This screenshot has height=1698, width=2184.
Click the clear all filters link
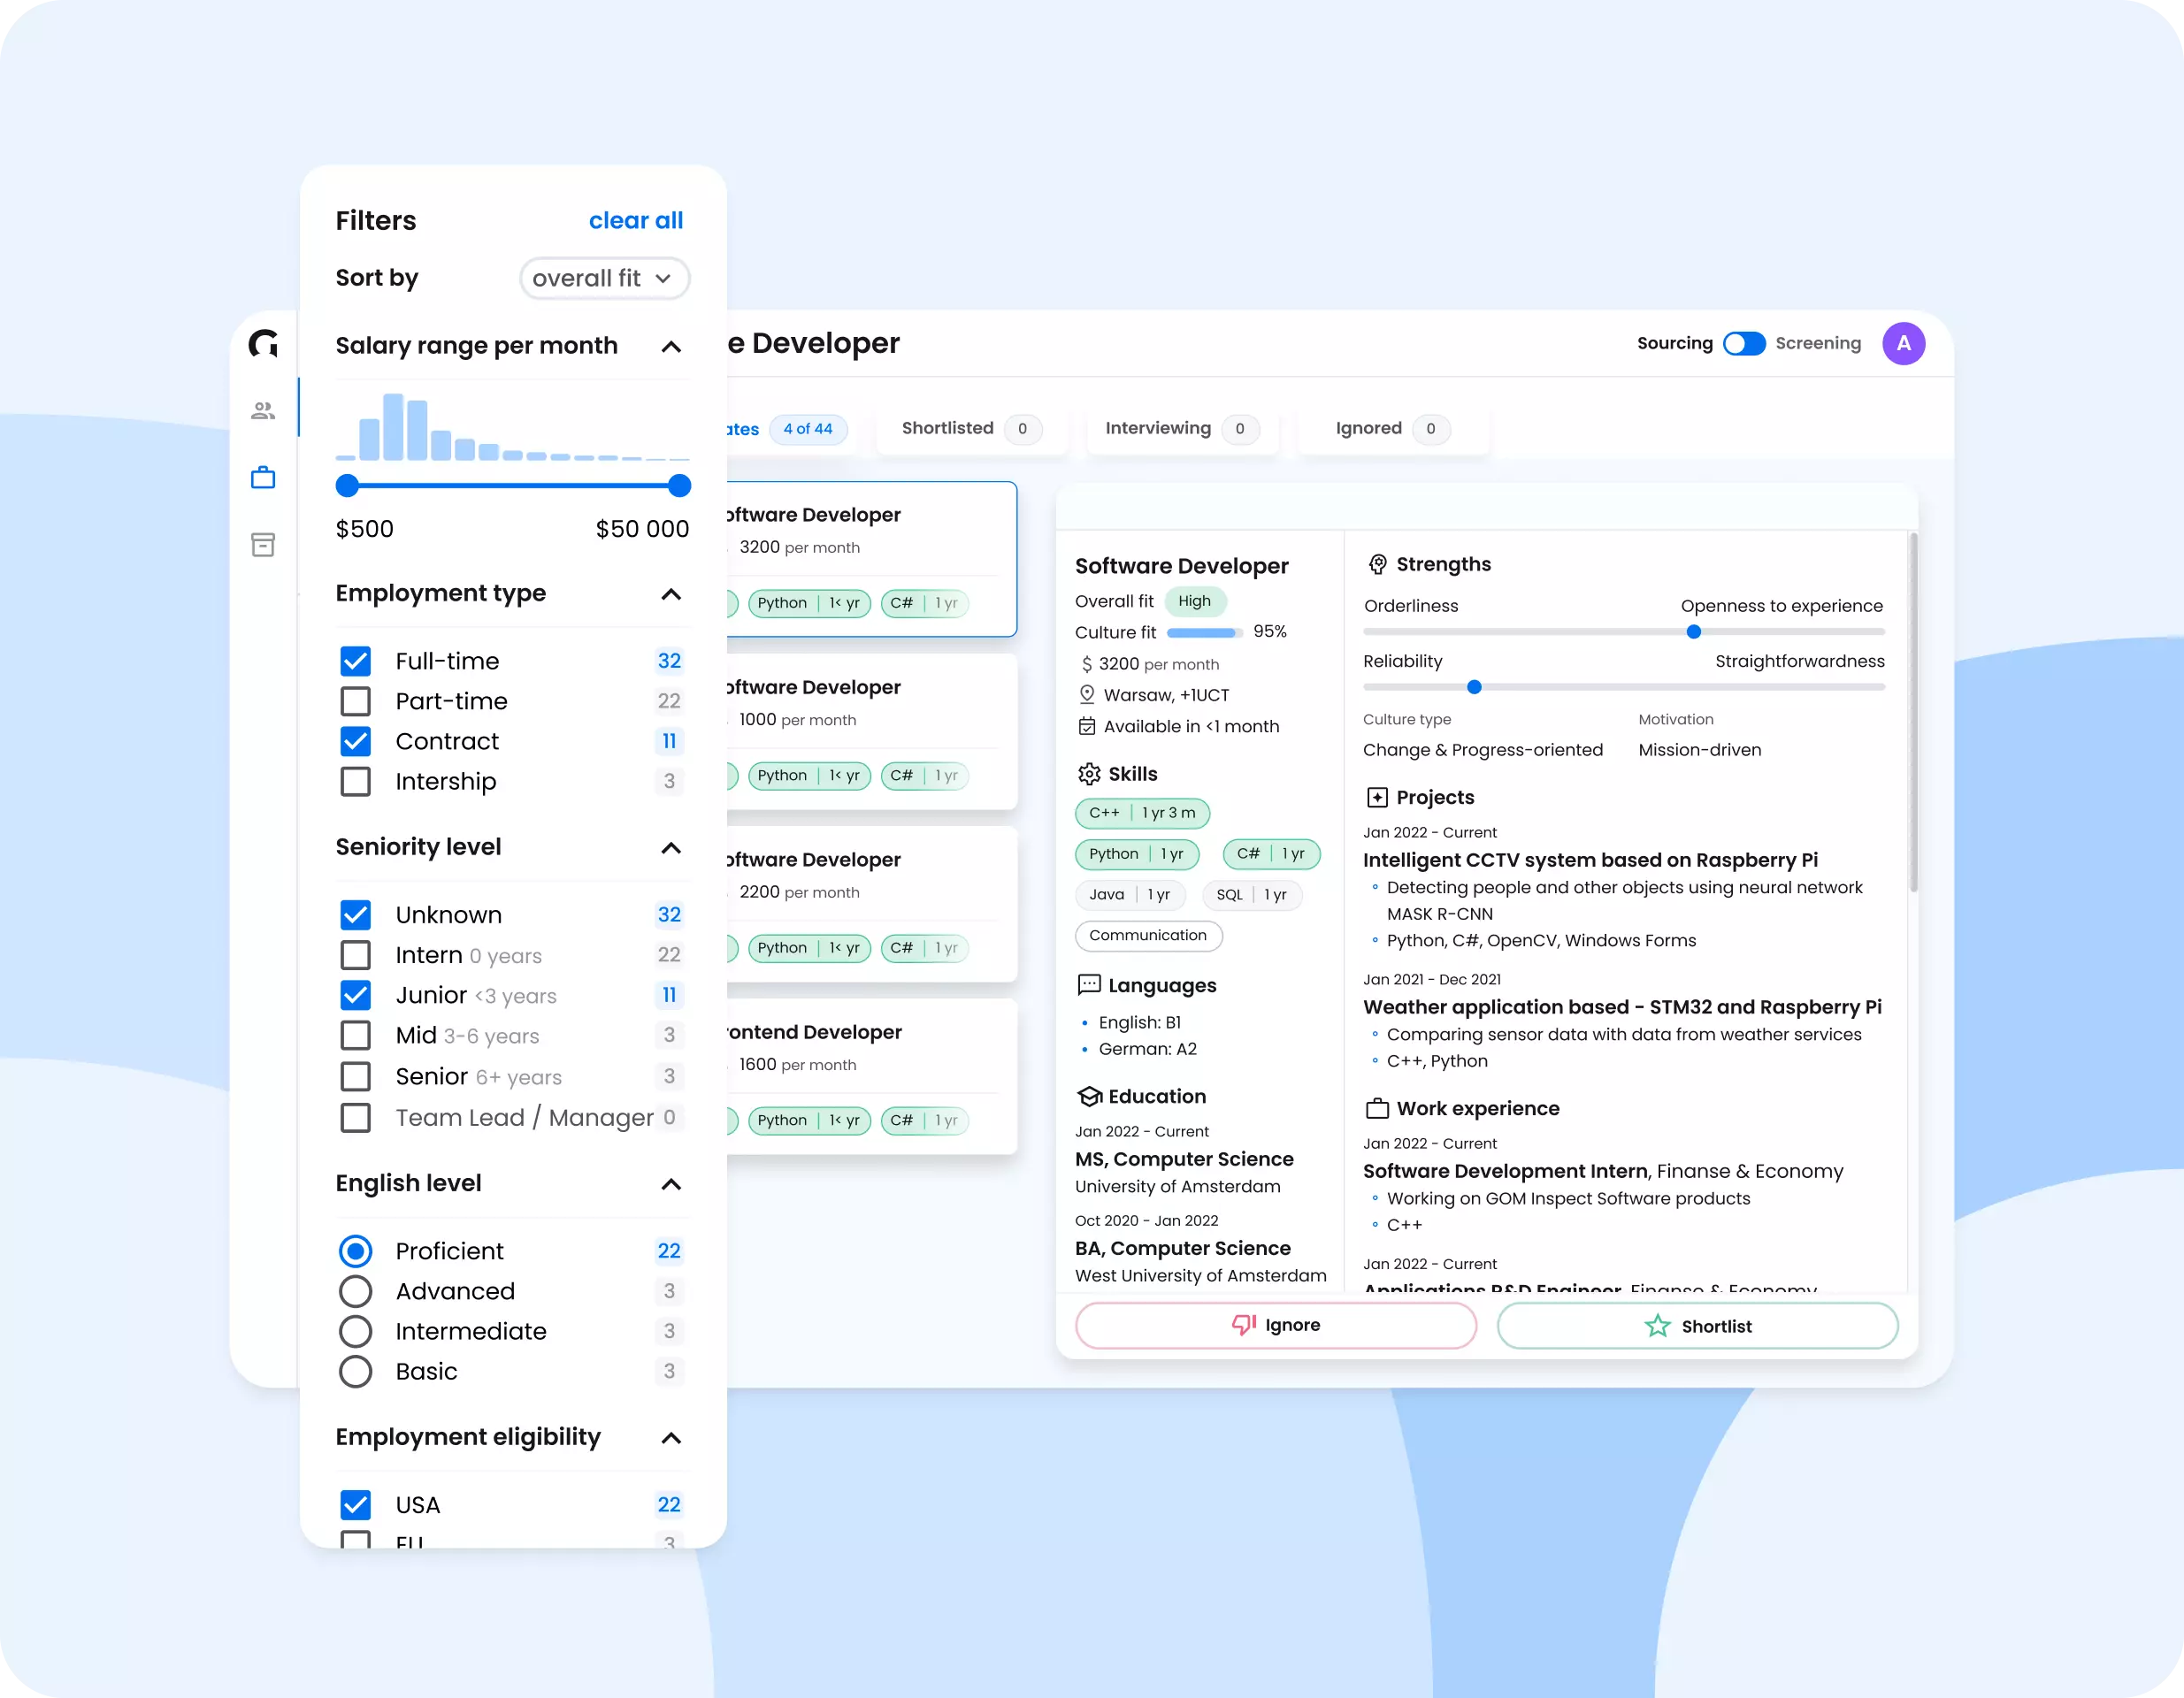pyautogui.click(x=632, y=220)
